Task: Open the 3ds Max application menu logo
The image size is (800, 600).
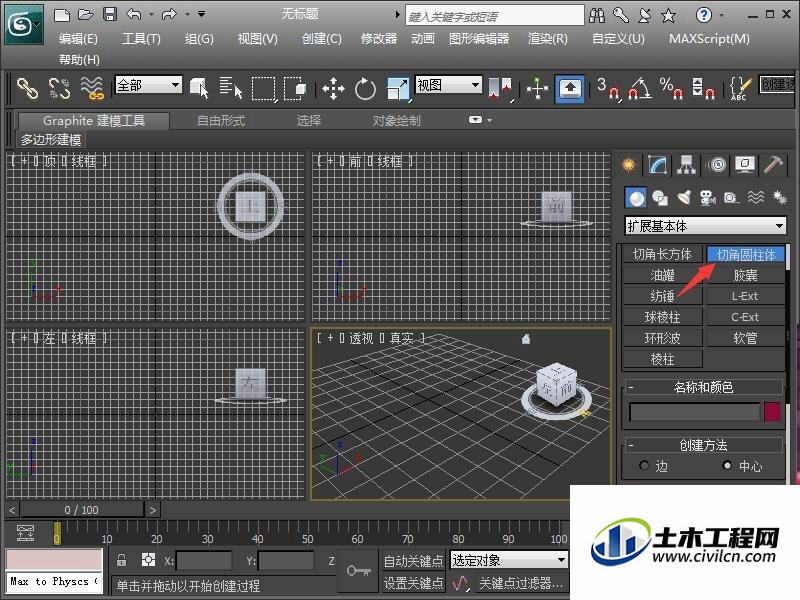Action: 23,24
